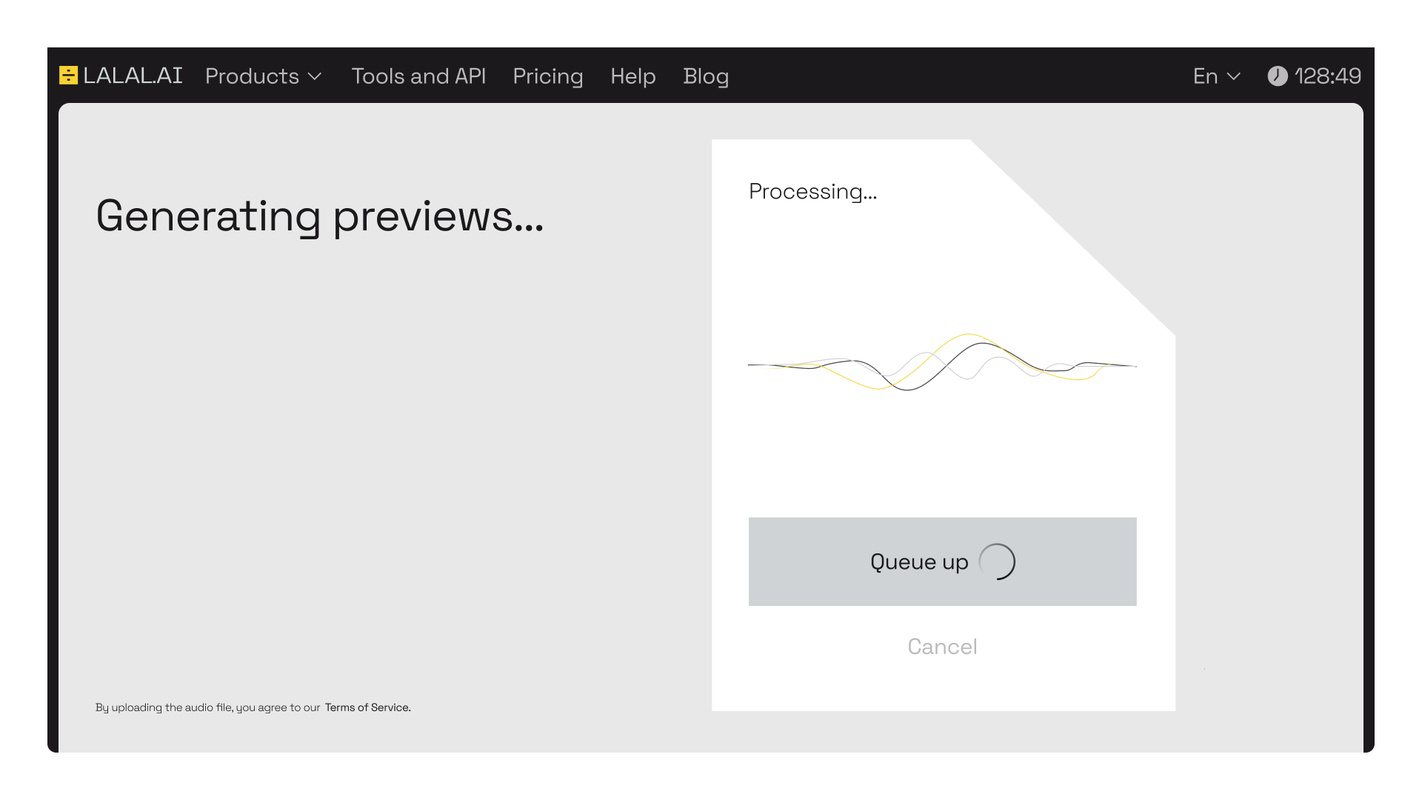Cancel the processing
1422x800 pixels.
click(x=942, y=647)
